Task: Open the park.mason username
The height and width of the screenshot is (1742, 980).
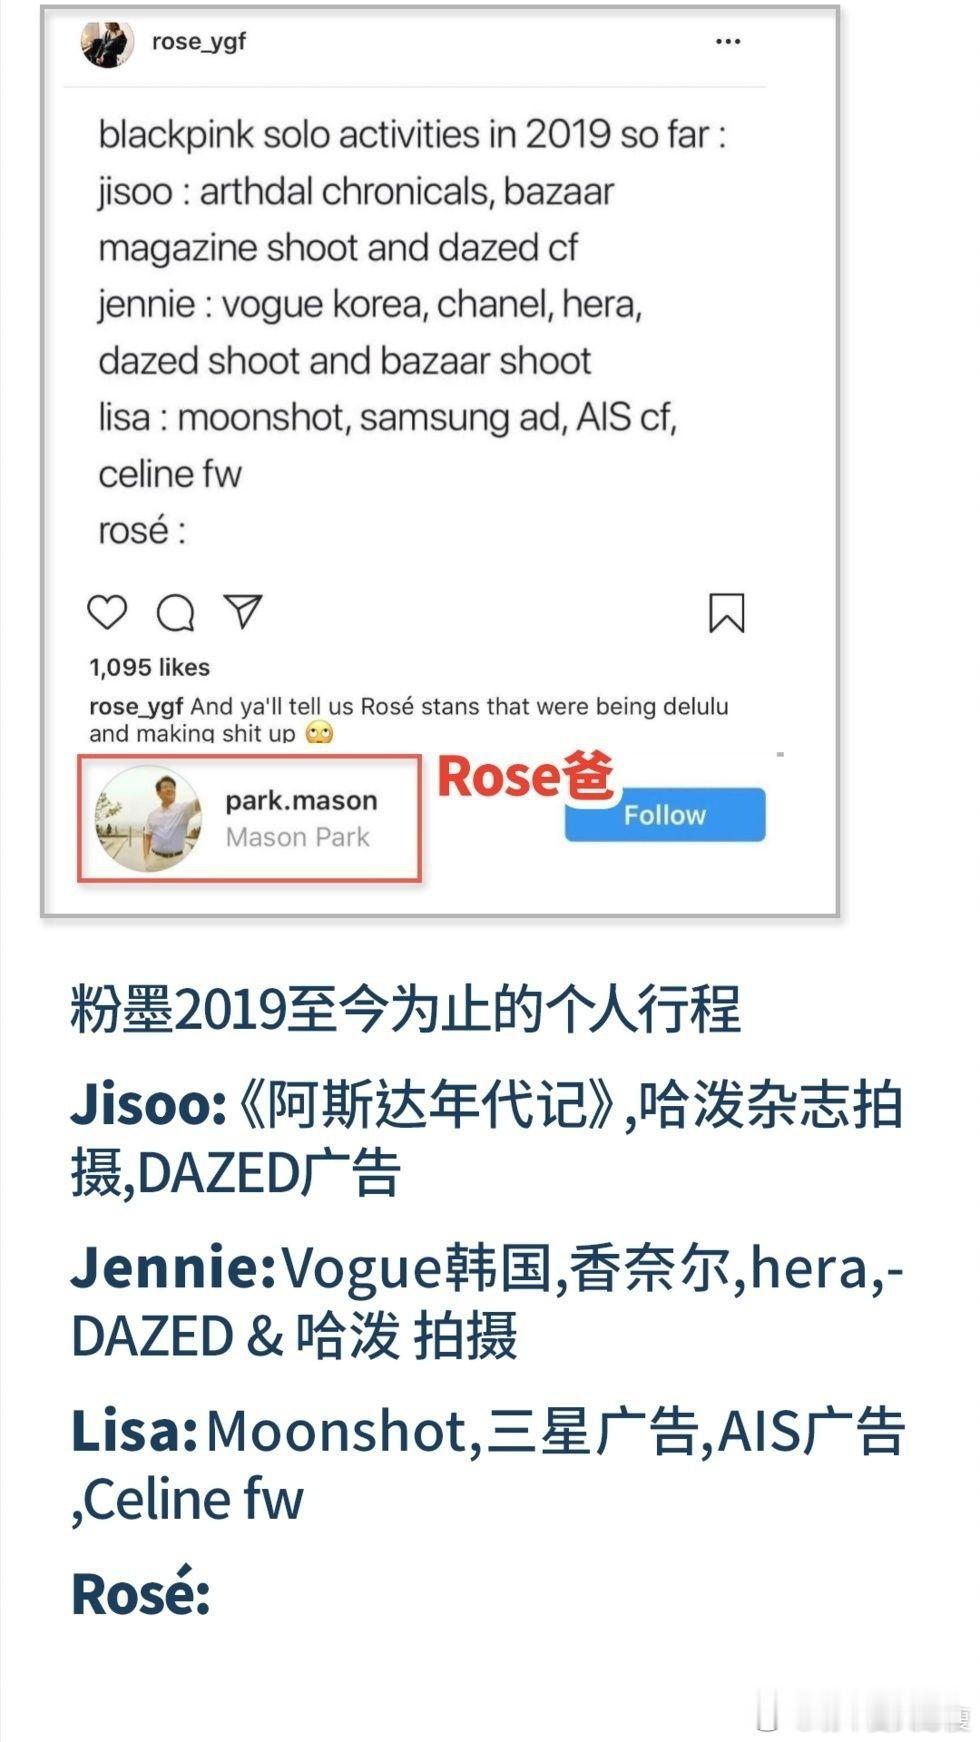Action: pos(301,800)
